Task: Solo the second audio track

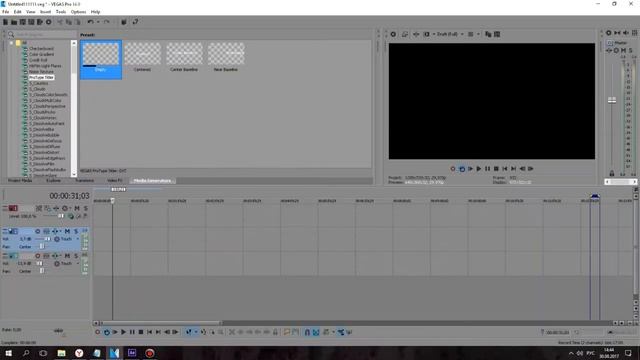Action: point(76,256)
